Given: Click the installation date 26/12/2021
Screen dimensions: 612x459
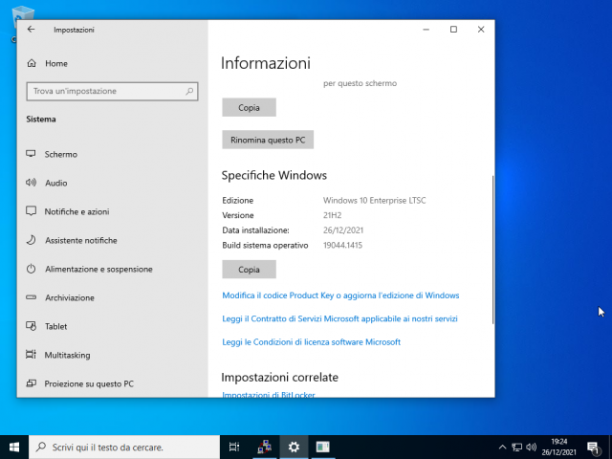Looking at the screenshot, I should 343,230.
